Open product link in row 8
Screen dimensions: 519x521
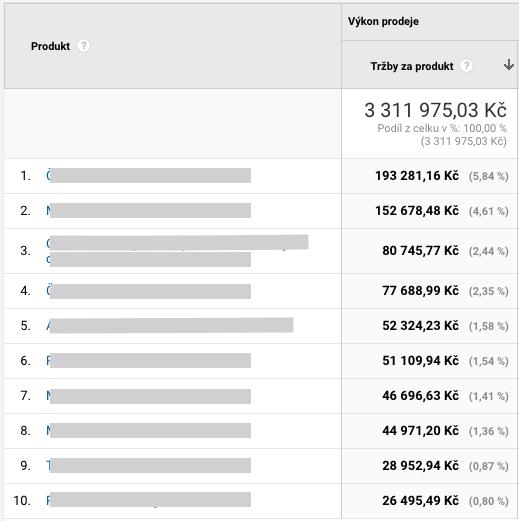(x=149, y=430)
